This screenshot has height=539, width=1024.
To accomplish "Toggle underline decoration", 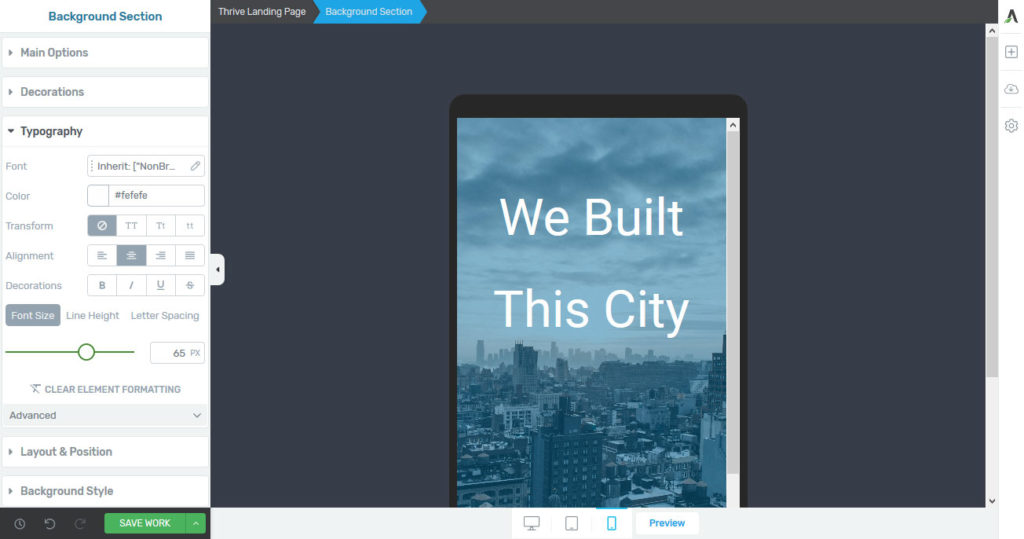I will tap(161, 286).
